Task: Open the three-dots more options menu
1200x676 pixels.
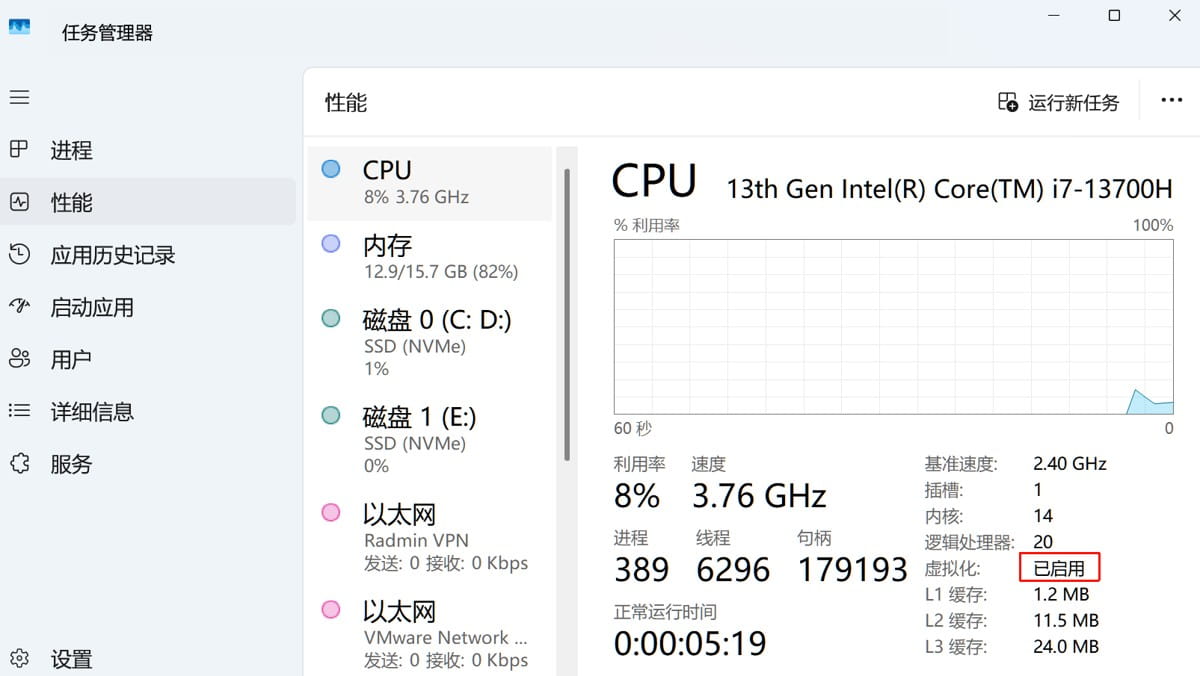Action: coord(1171,101)
